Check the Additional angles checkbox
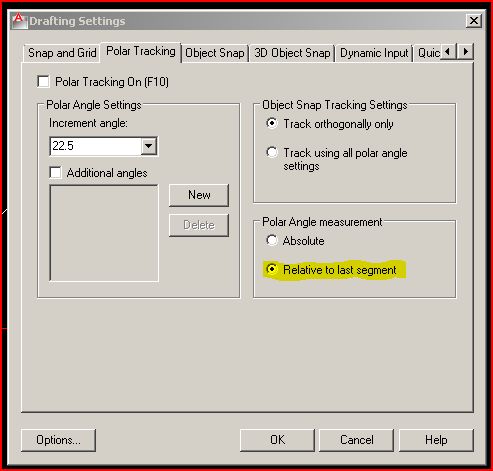 [x=55, y=173]
